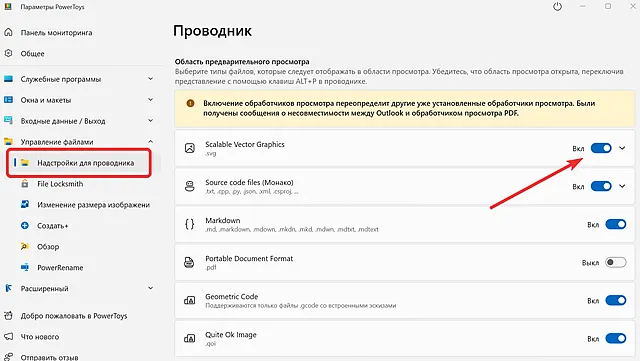Click the Обзор peek icon
Screen dimensions: 640x361
coord(25,246)
